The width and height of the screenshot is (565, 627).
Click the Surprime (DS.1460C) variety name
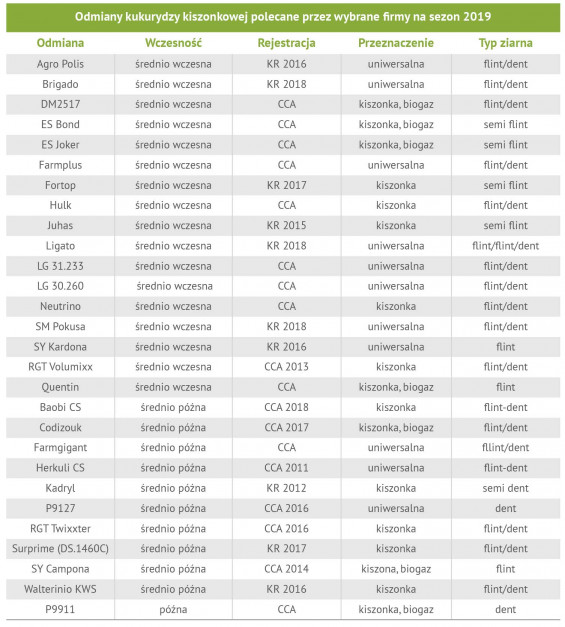pyautogui.click(x=60, y=548)
